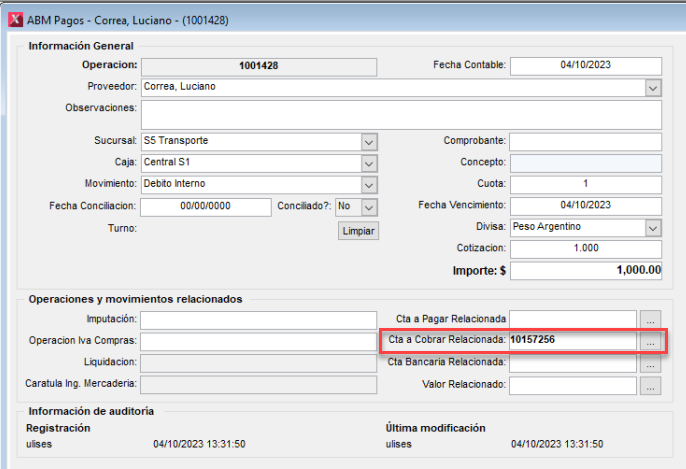Expand the Proveedor dropdown
686x469 pixels.
(652, 88)
